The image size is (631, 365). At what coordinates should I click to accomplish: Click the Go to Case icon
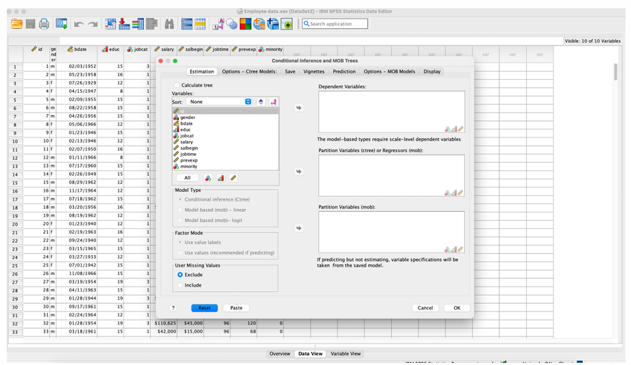pyautogui.click(x=110, y=24)
